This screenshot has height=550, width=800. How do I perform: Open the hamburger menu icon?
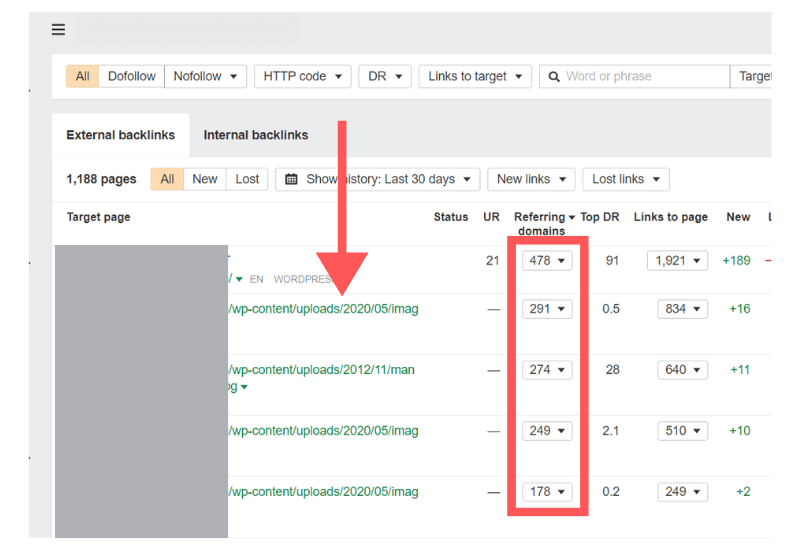pyautogui.click(x=58, y=30)
